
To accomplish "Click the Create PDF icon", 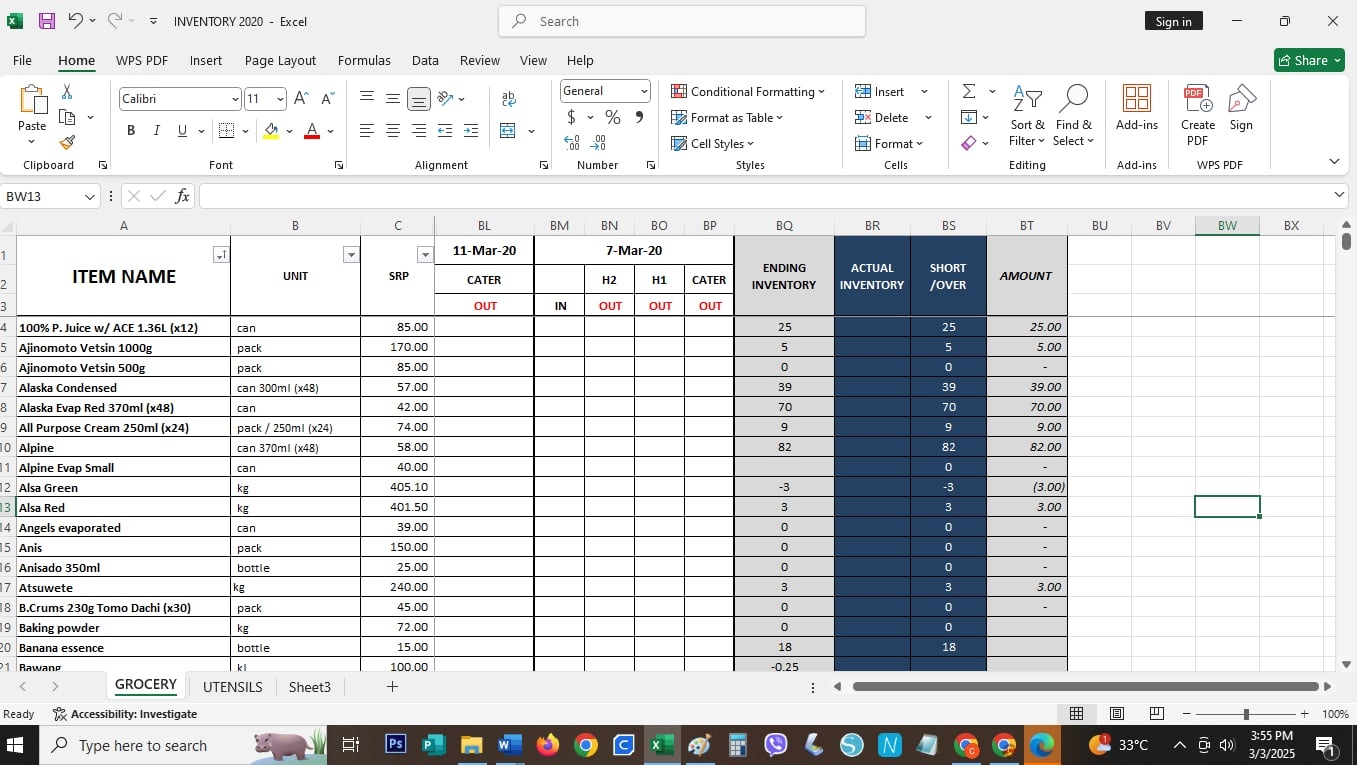I will coord(1197,116).
